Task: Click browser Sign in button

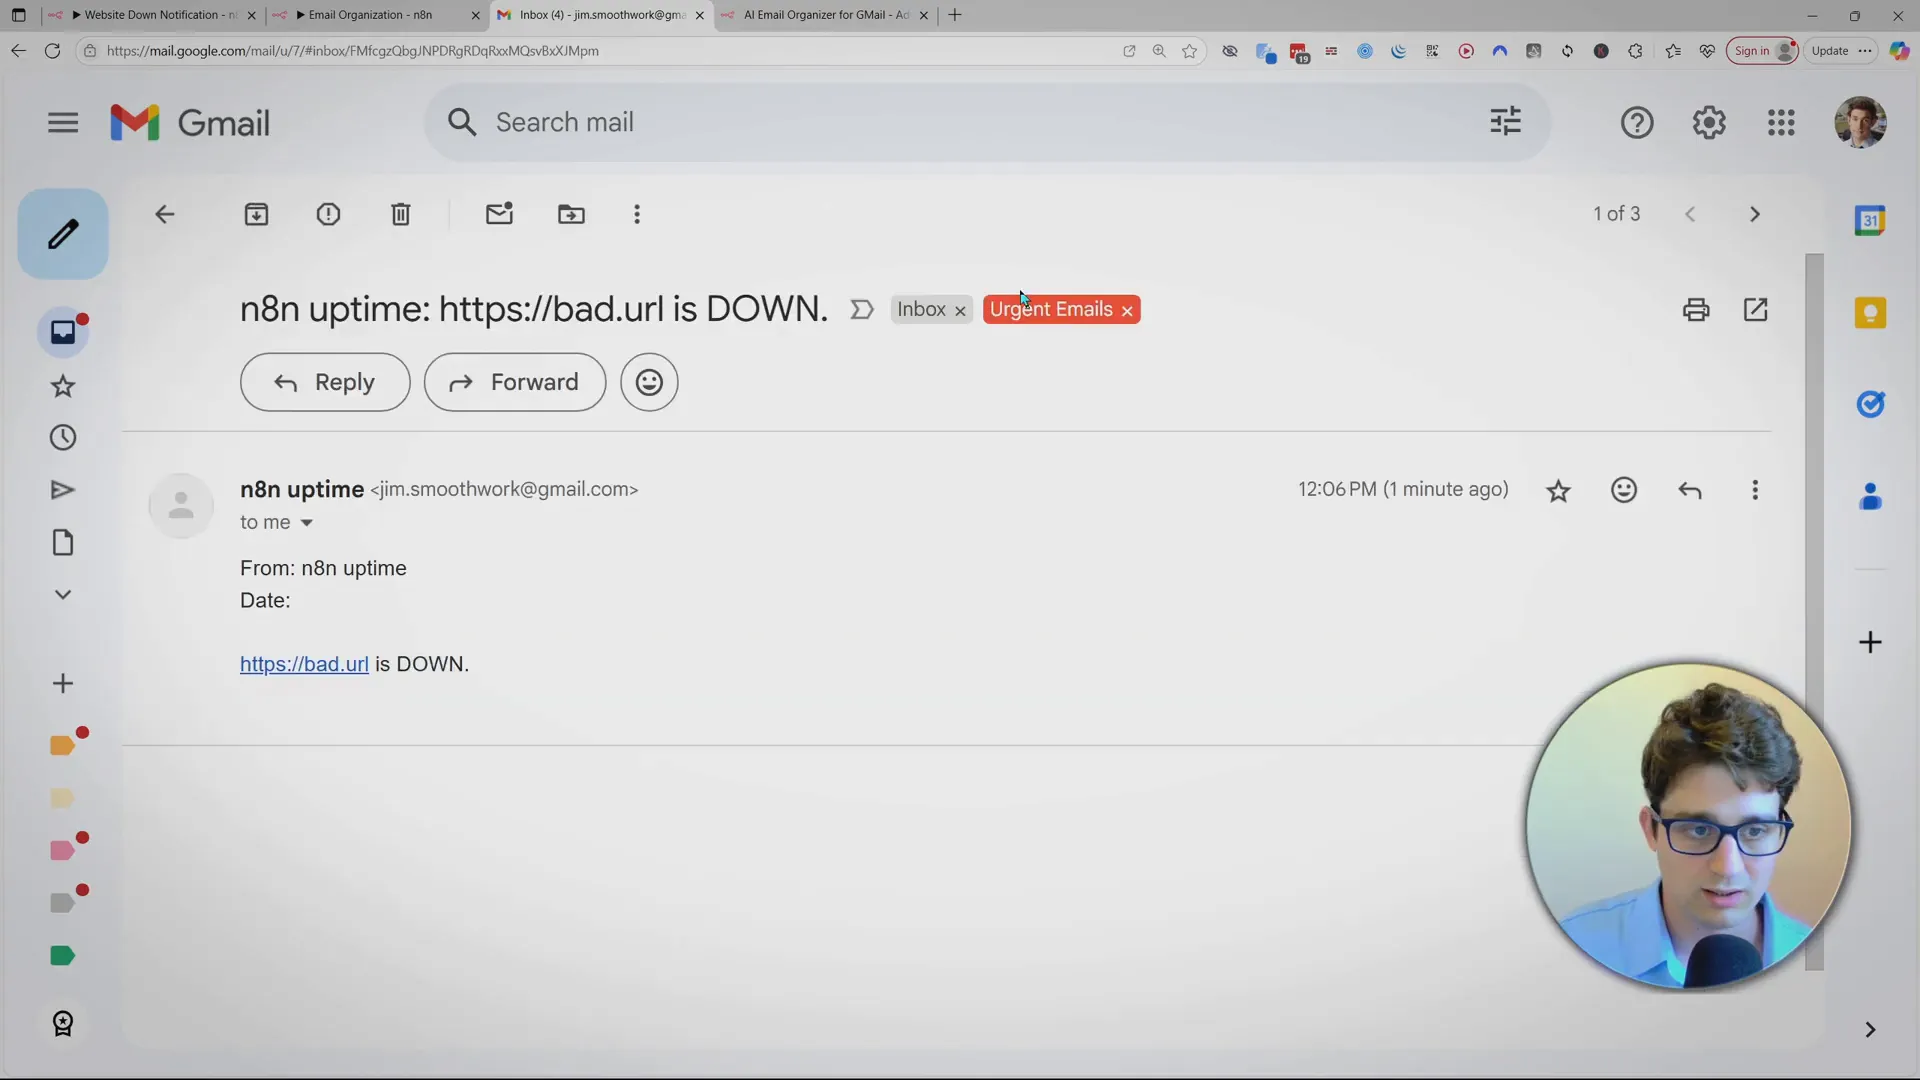Action: (1762, 51)
